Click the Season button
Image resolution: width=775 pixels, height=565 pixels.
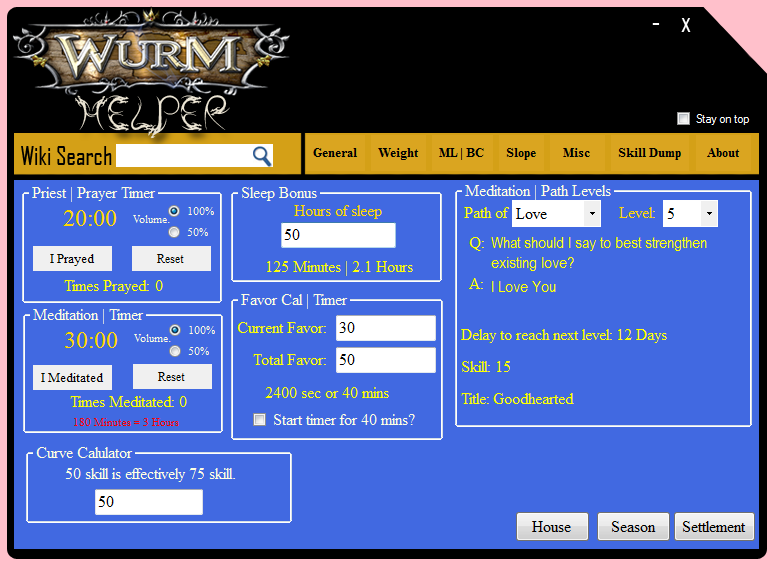coord(633,526)
